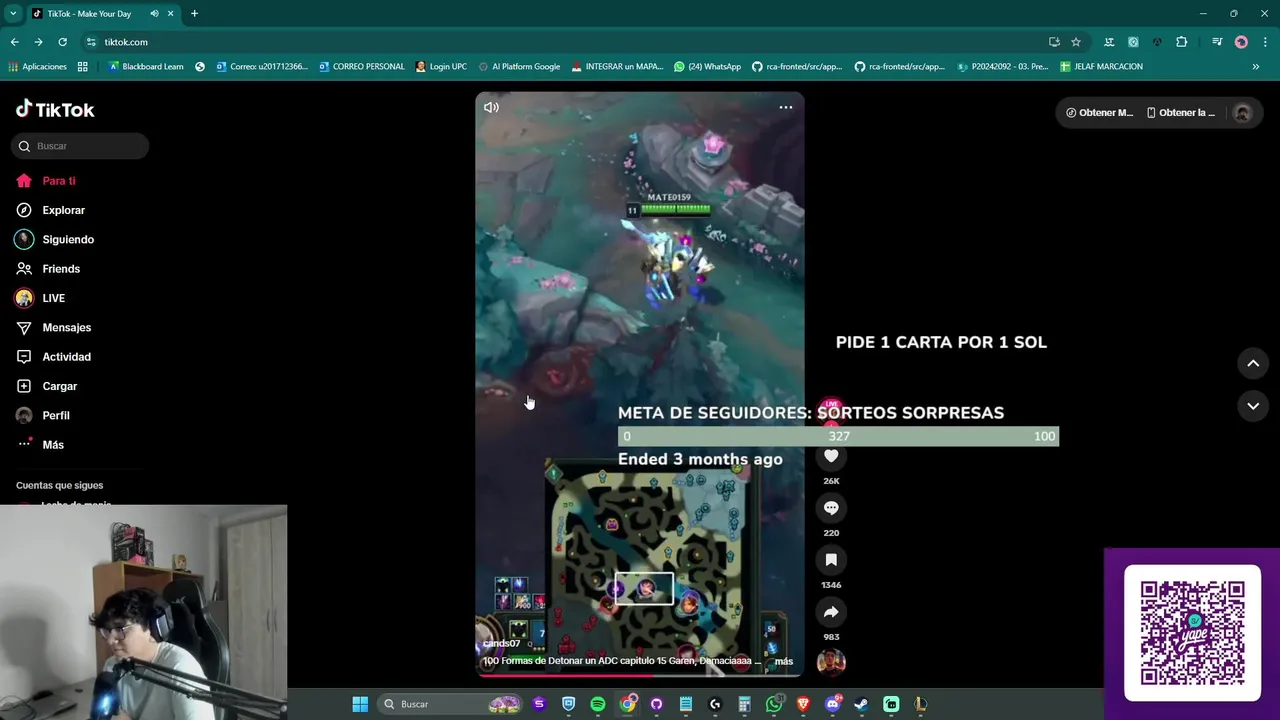The width and height of the screenshot is (1280, 720).
Task: Click the video progress bar
Action: [640, 675]
